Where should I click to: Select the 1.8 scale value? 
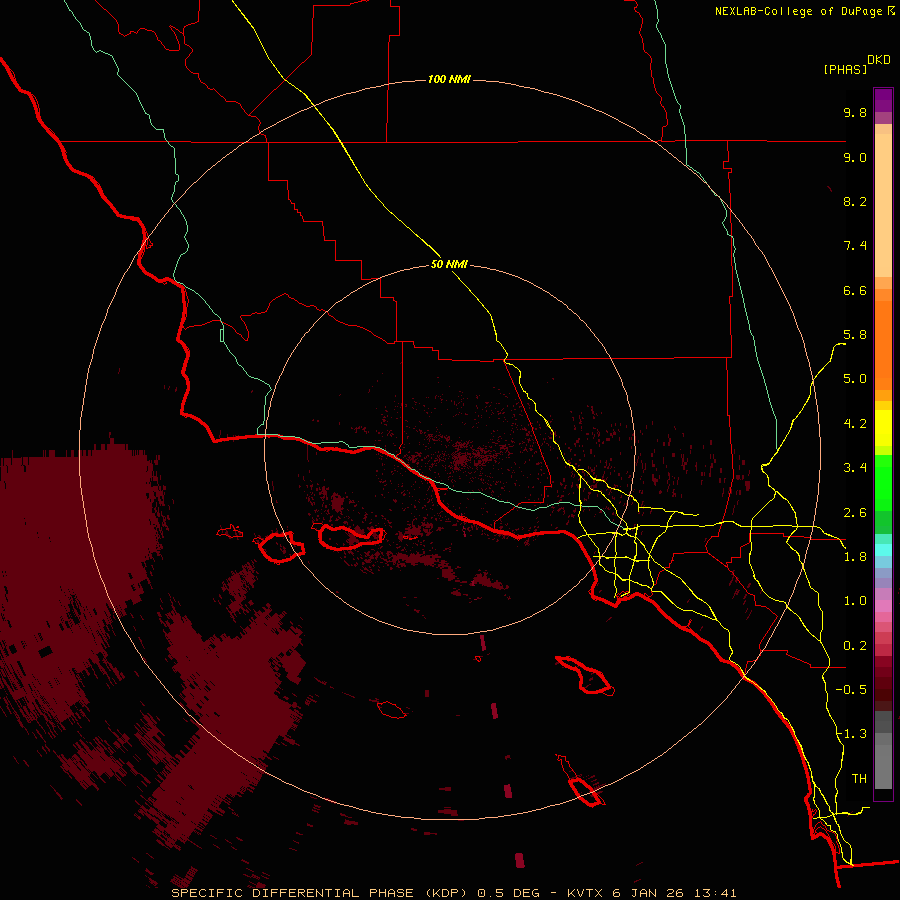(855, 557)
